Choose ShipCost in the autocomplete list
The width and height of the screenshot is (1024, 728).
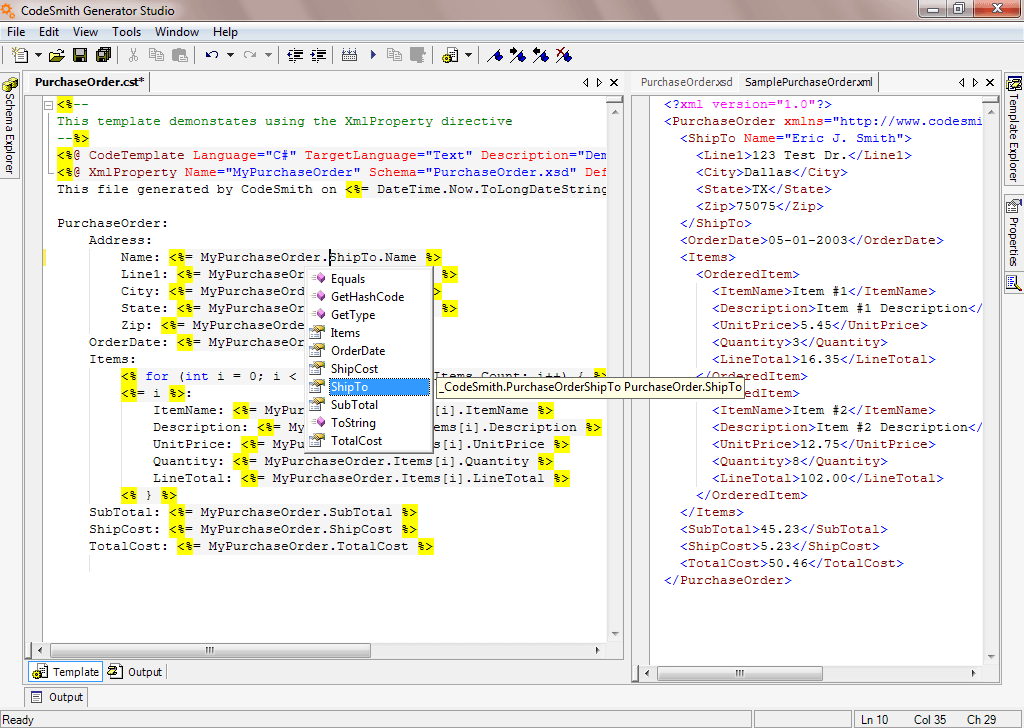(370, 369)
